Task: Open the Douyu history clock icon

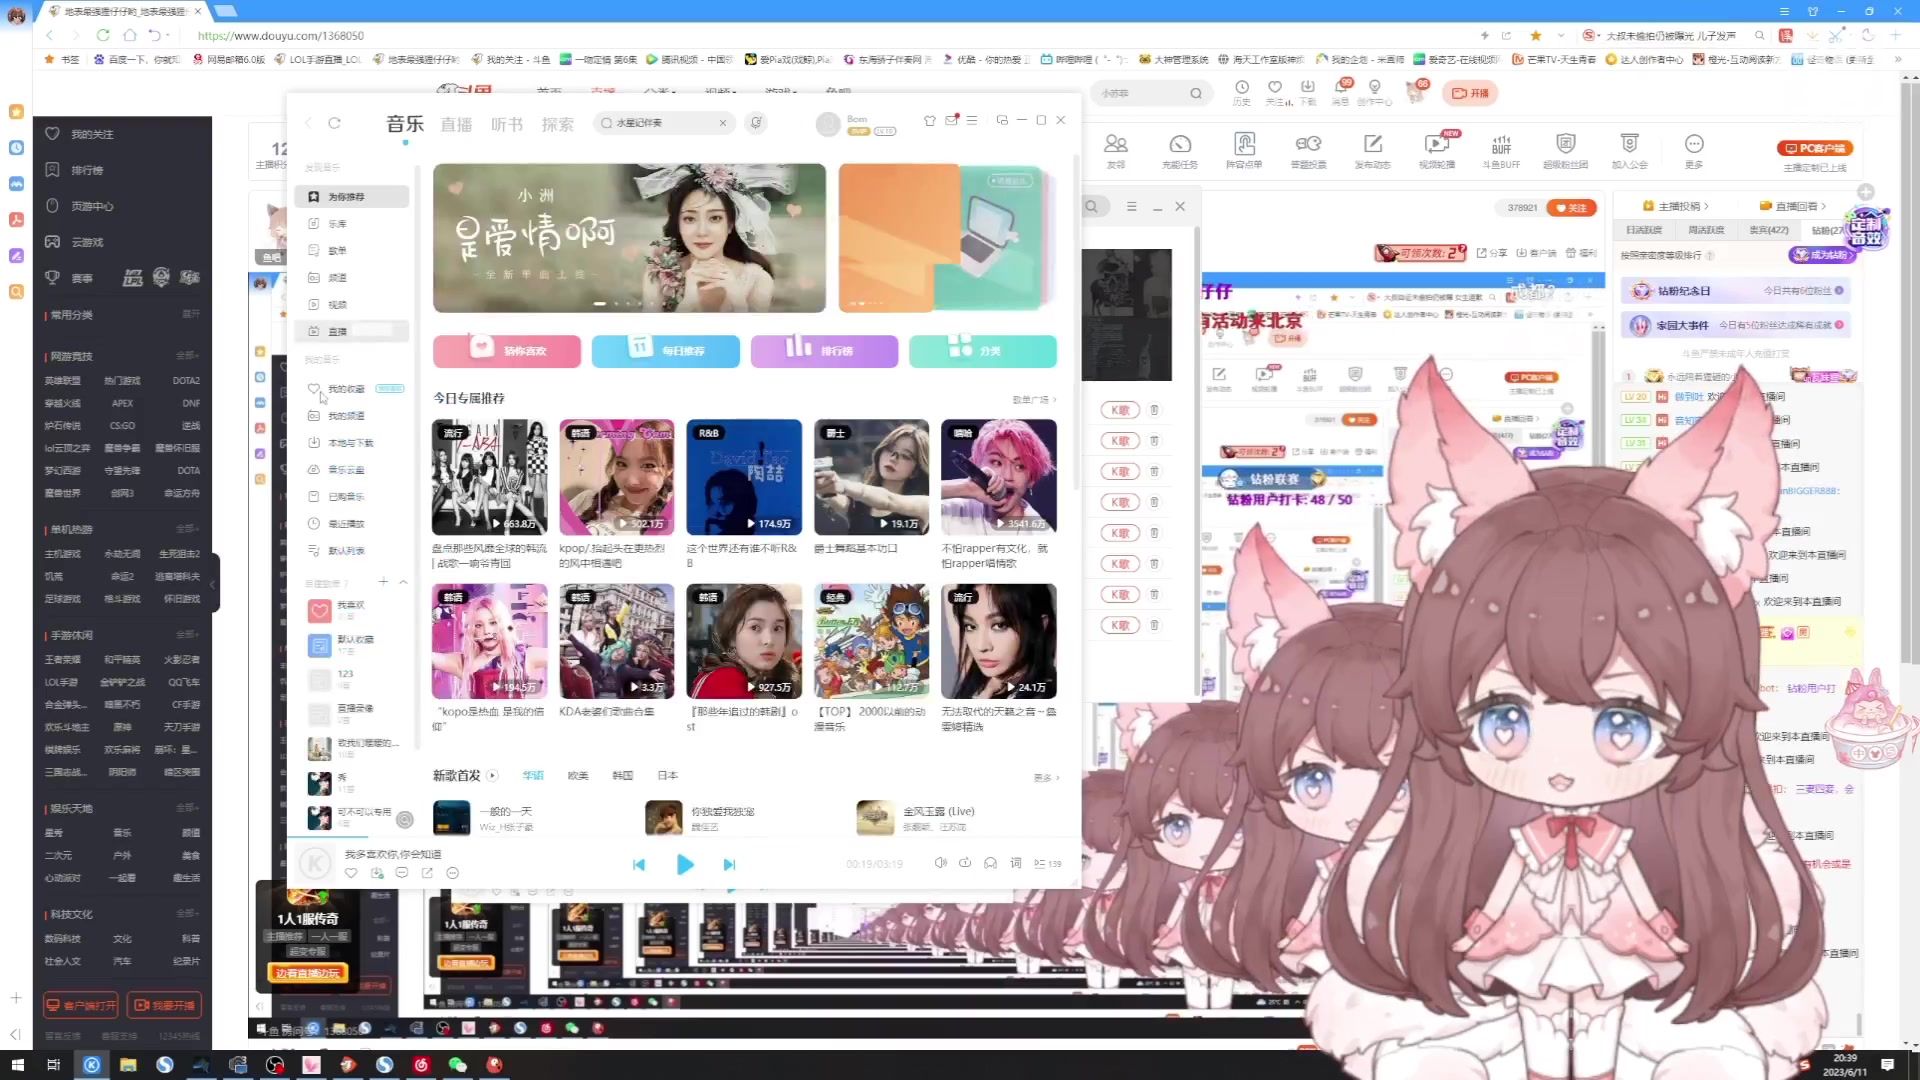Action: click(x=1242, y=91)
